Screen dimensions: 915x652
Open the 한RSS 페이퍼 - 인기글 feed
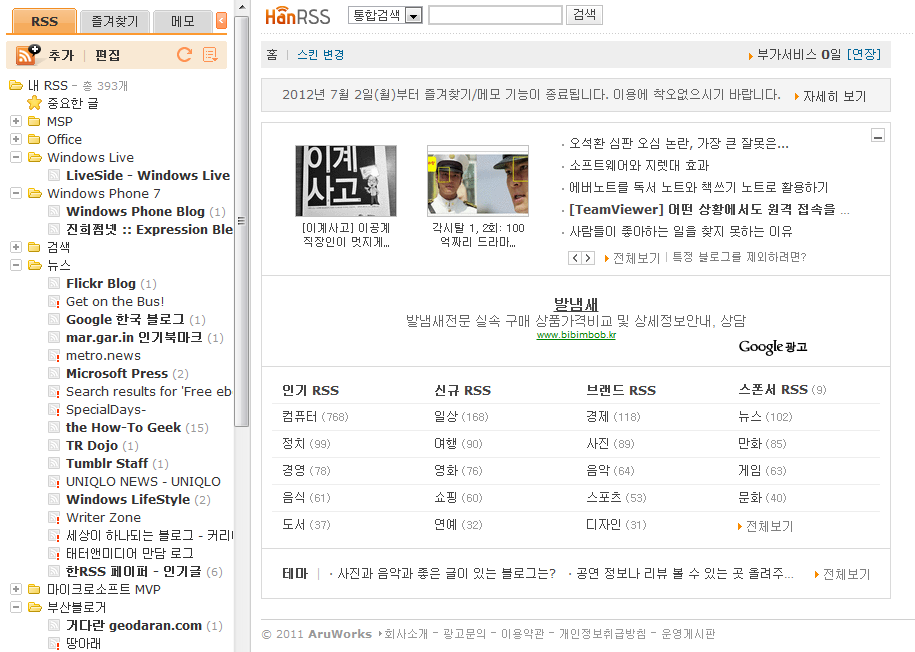pos(134,571)
